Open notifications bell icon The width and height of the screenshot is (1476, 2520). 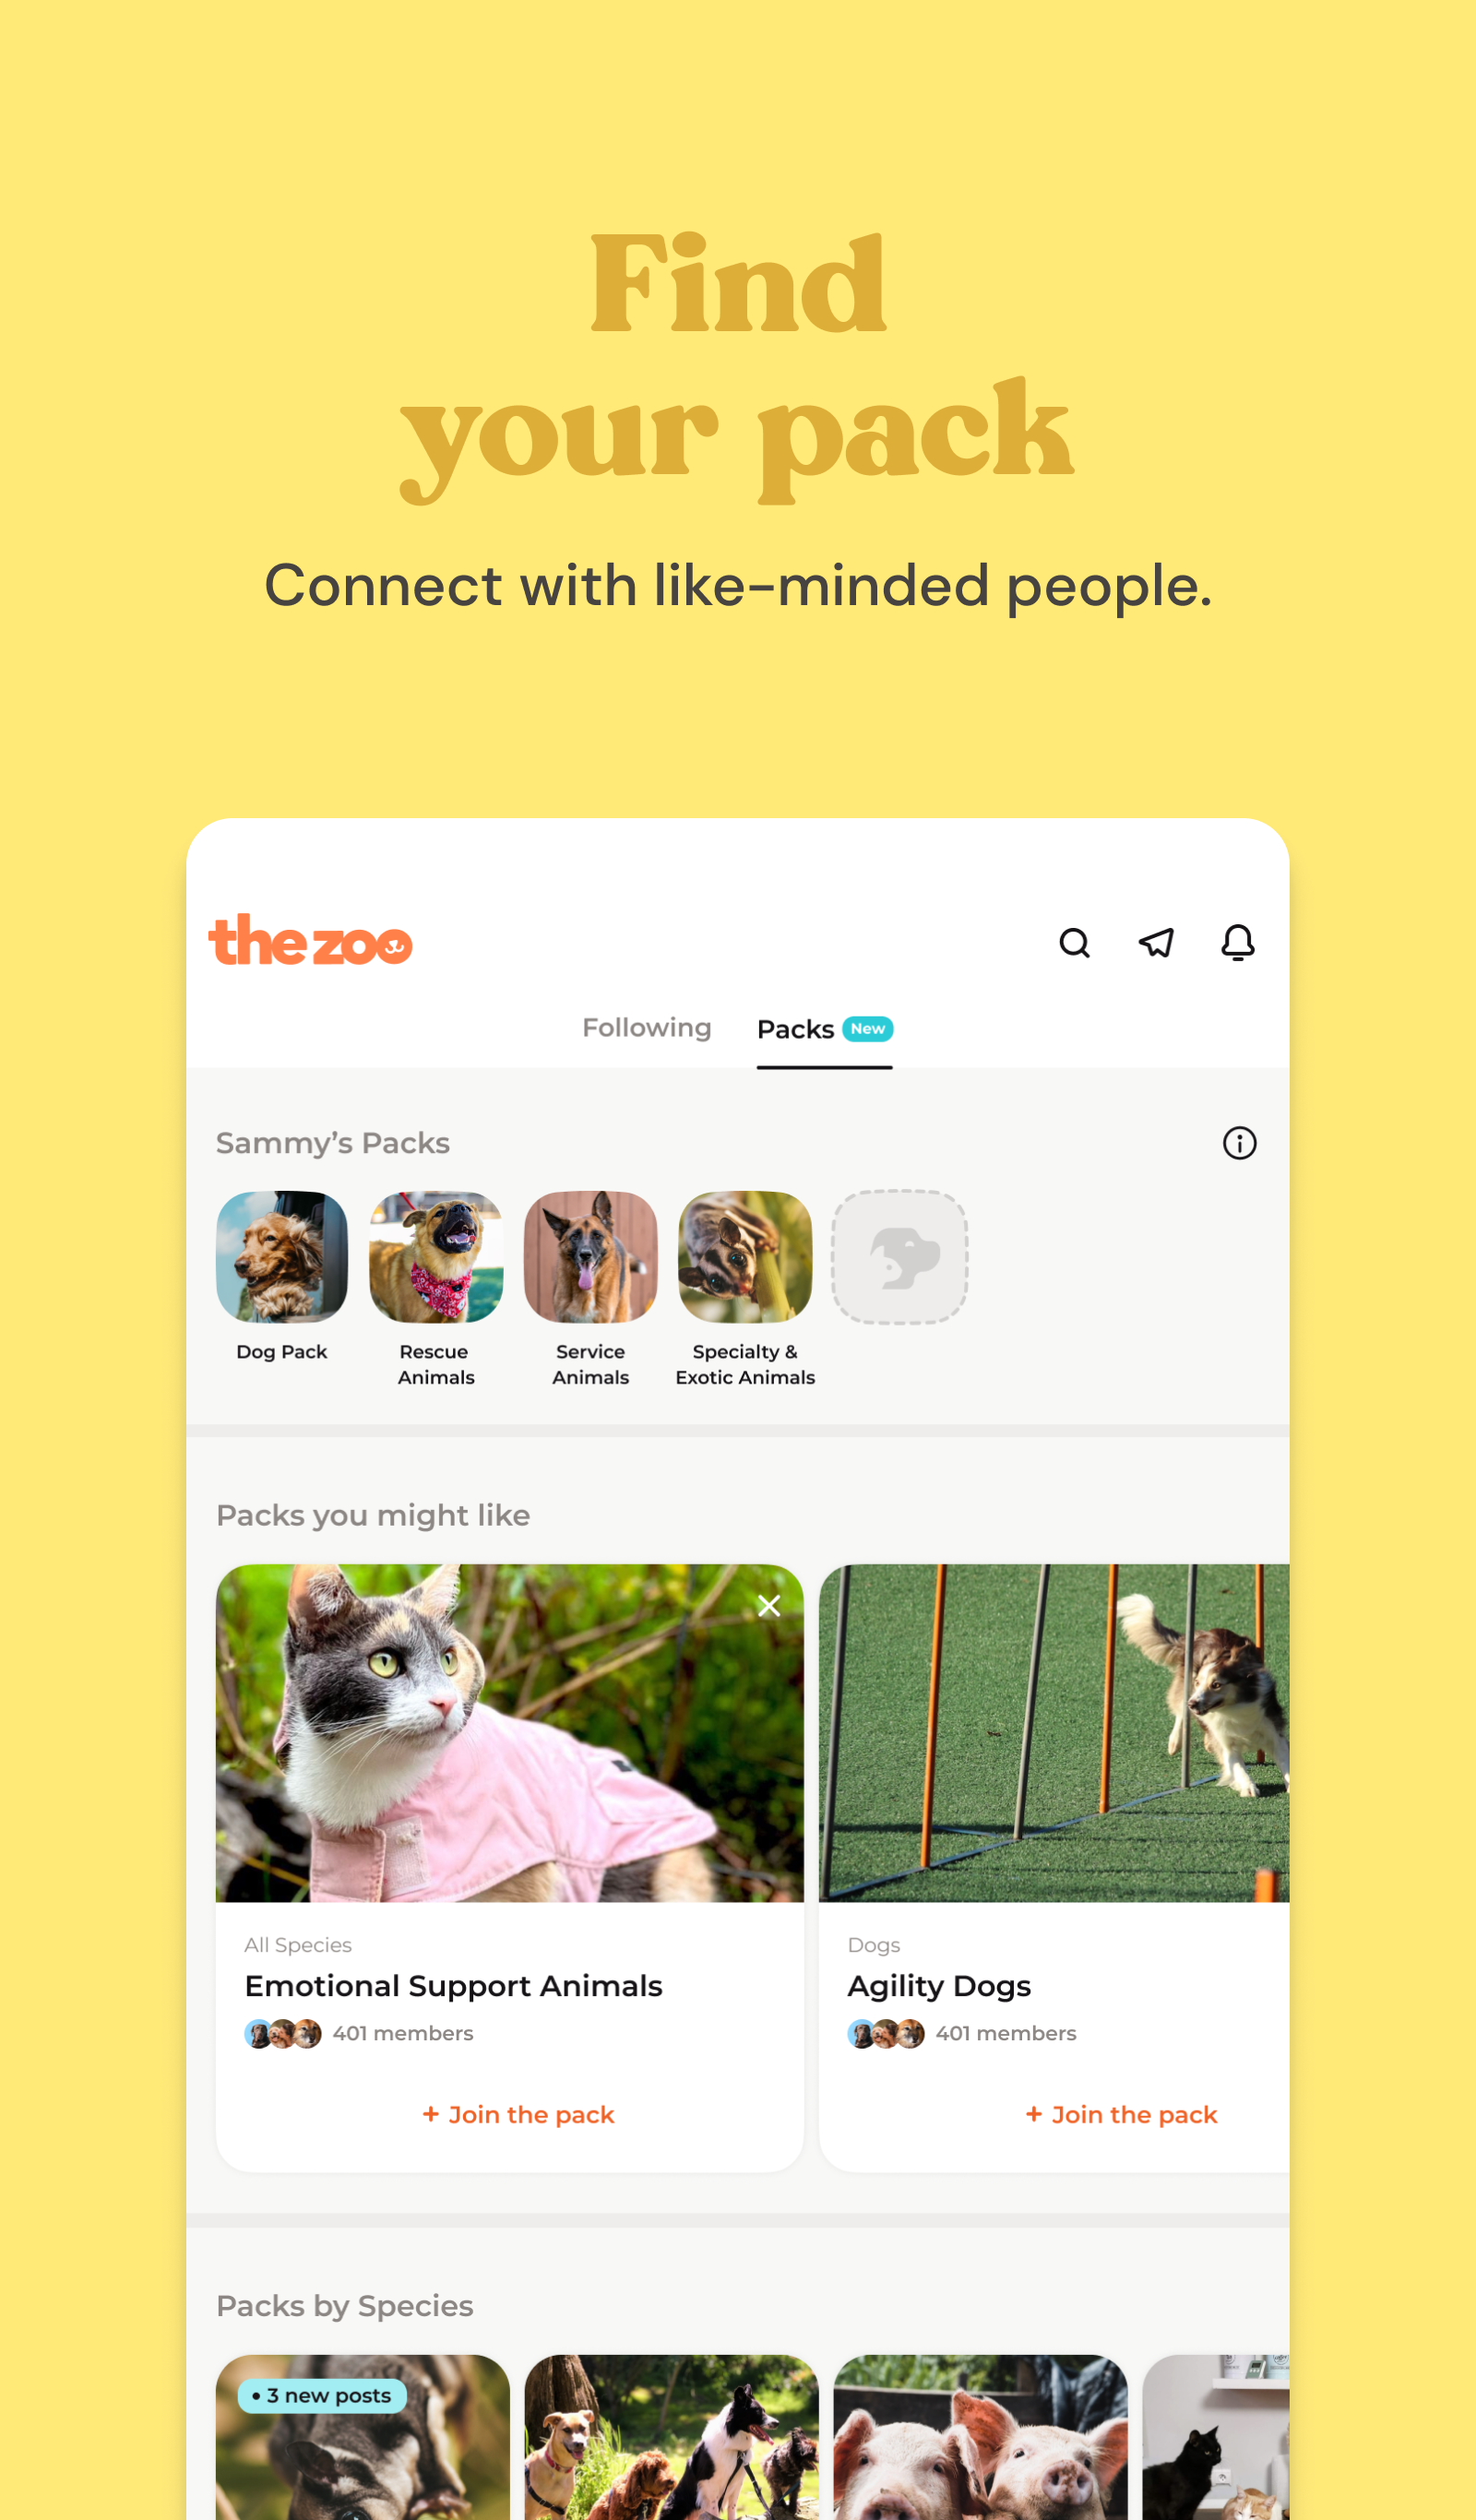(1238, 942)
